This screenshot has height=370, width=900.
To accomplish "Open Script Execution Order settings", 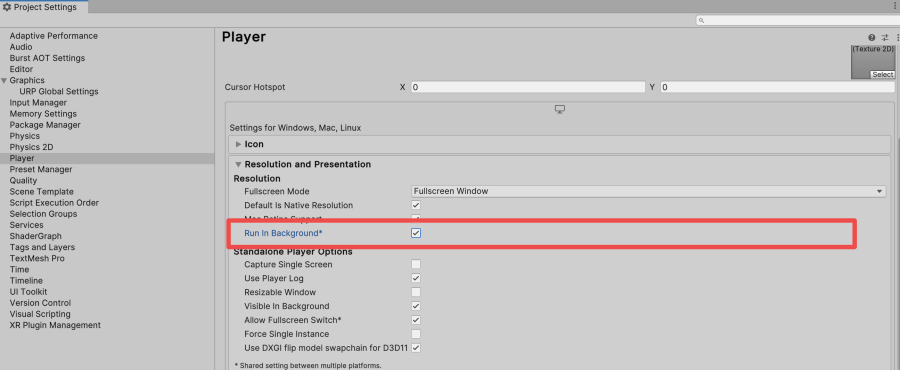I will [x=54, y=202].
